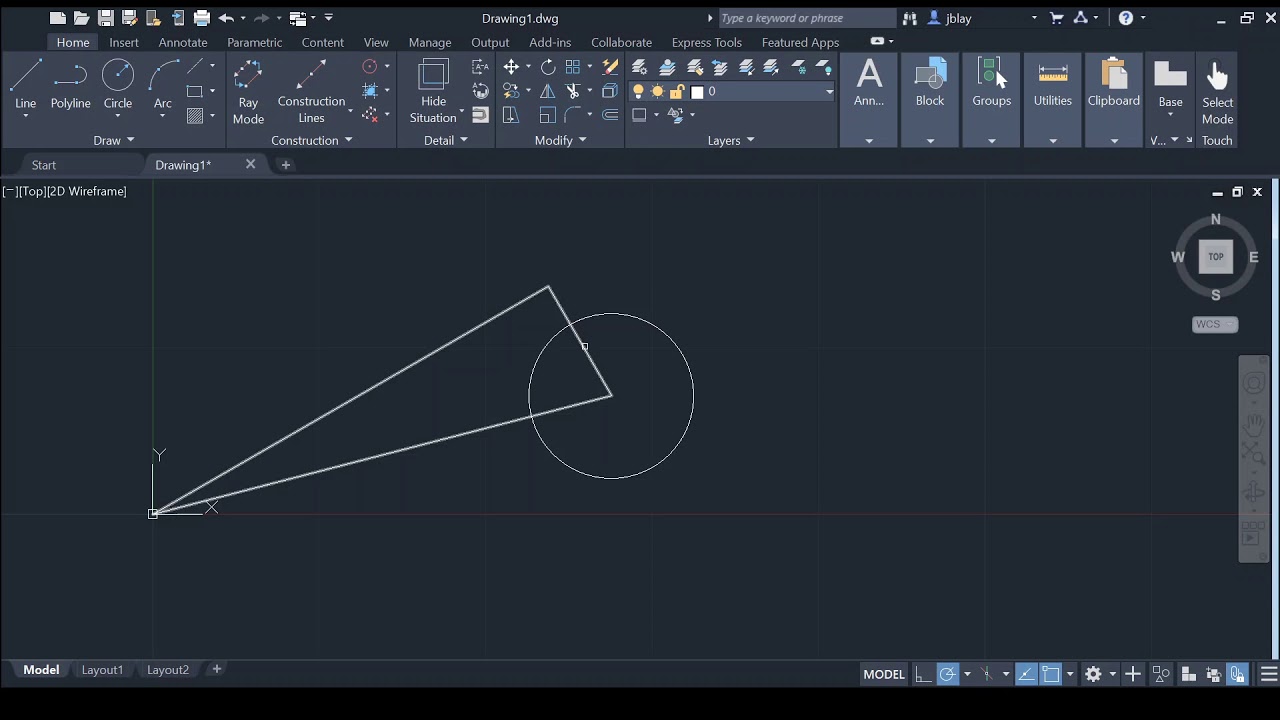Viewport: 1280px width, 720px height.
Task: Activate the Ray Mode tool
Action: 248,91
